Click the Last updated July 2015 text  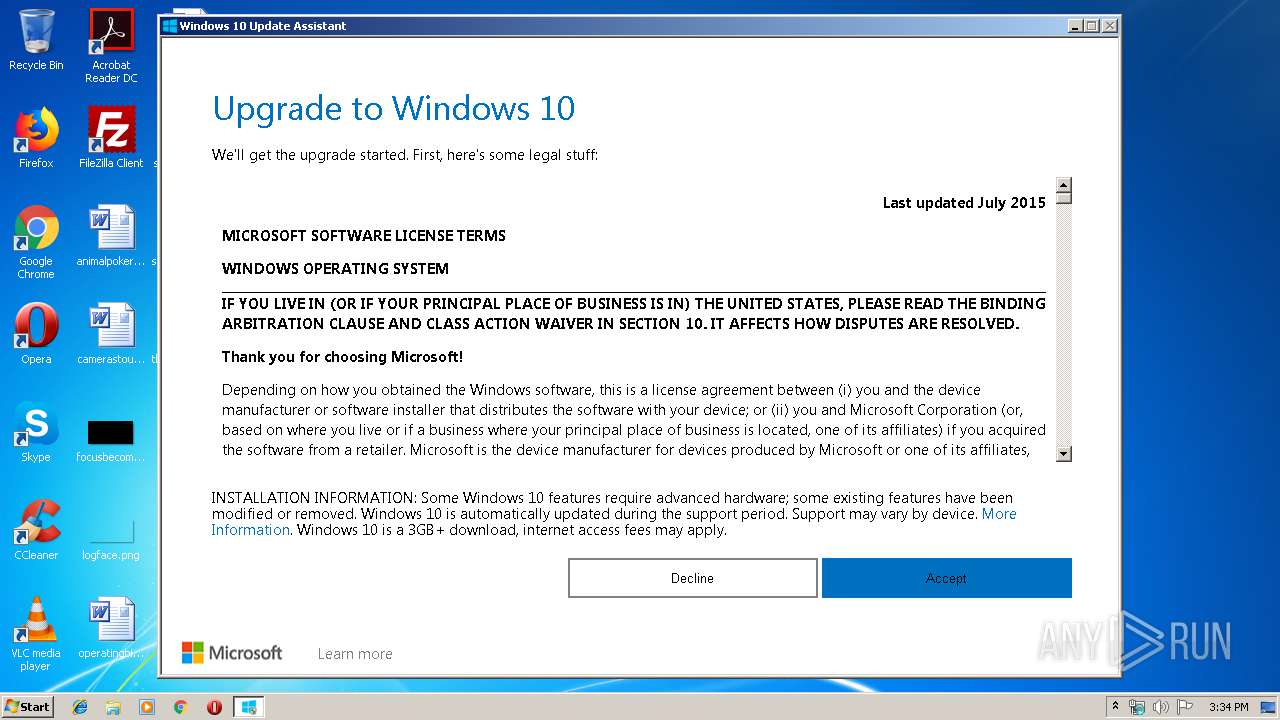(x=964, y=203)
